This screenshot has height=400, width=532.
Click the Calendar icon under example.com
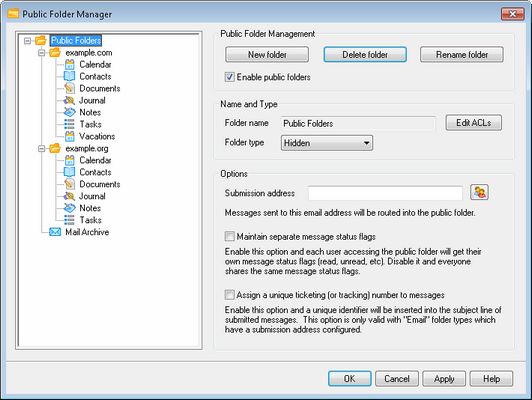(x=70, y=64)
